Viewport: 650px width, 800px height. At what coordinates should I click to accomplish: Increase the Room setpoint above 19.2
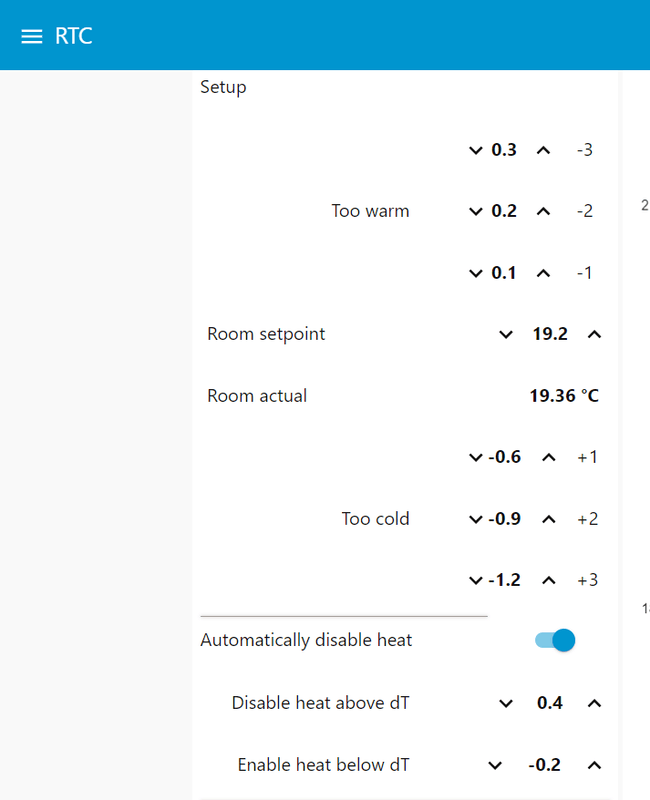(594, 334)
